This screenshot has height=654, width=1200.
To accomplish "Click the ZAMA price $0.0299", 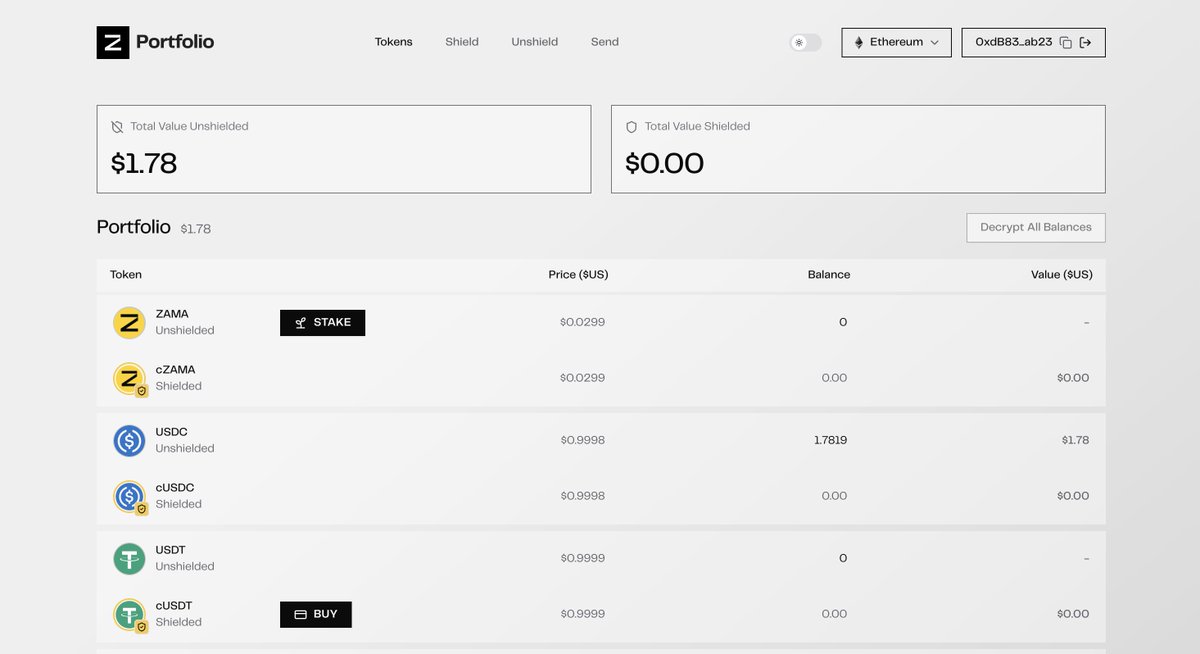I will pyautogui.click(x=582, y=322).
